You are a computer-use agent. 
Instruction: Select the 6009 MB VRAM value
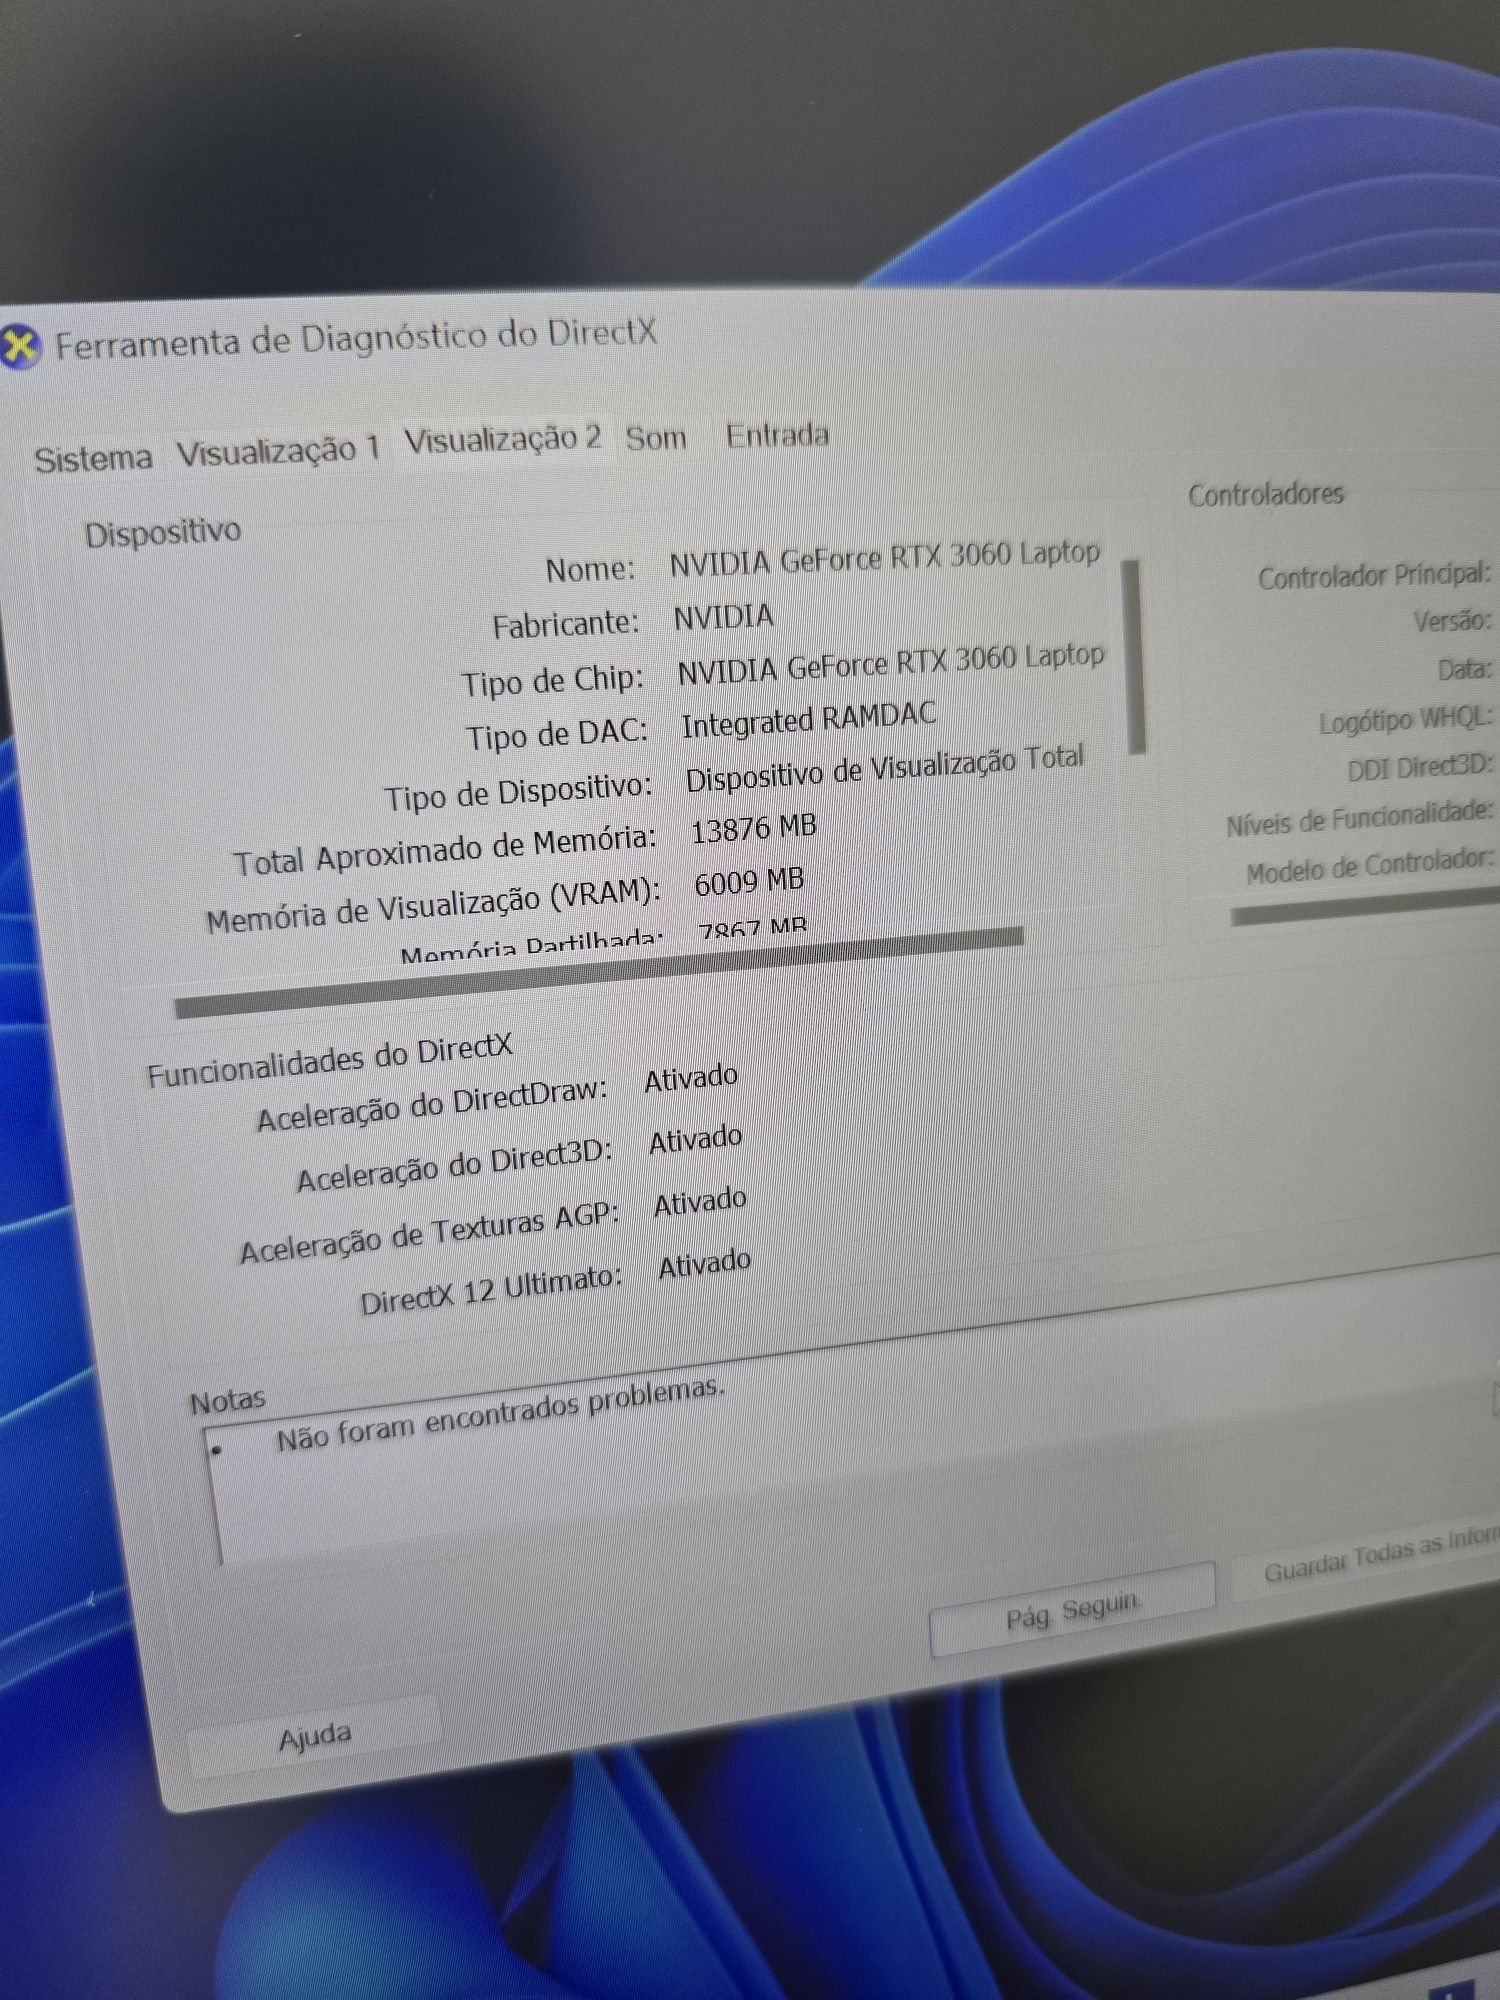pos(749,882)
